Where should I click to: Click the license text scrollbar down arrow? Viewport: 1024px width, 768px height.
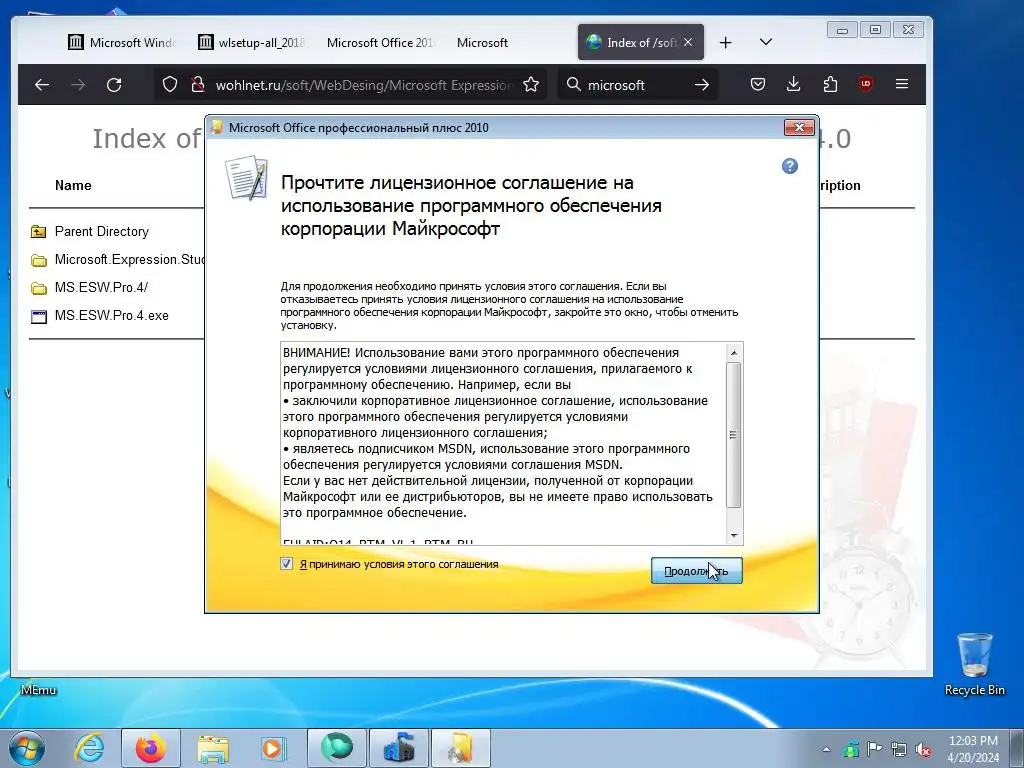click(x=734, y=536)
